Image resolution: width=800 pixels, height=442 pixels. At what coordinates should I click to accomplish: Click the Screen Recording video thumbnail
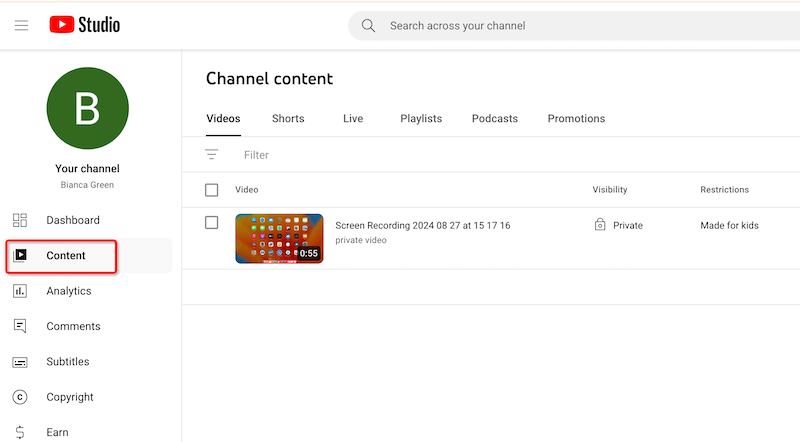click(x=279, y=238)
